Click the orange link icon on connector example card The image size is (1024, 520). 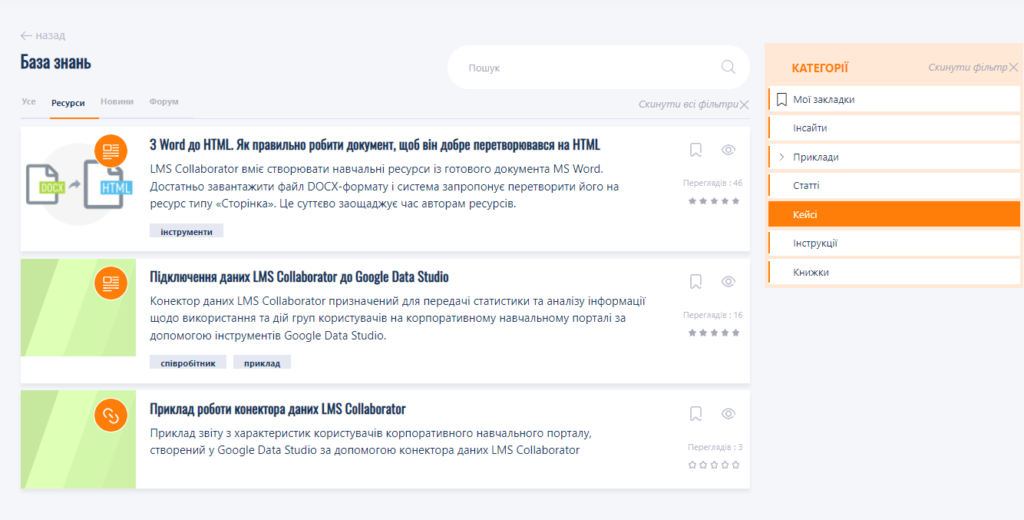coord(111,415)
